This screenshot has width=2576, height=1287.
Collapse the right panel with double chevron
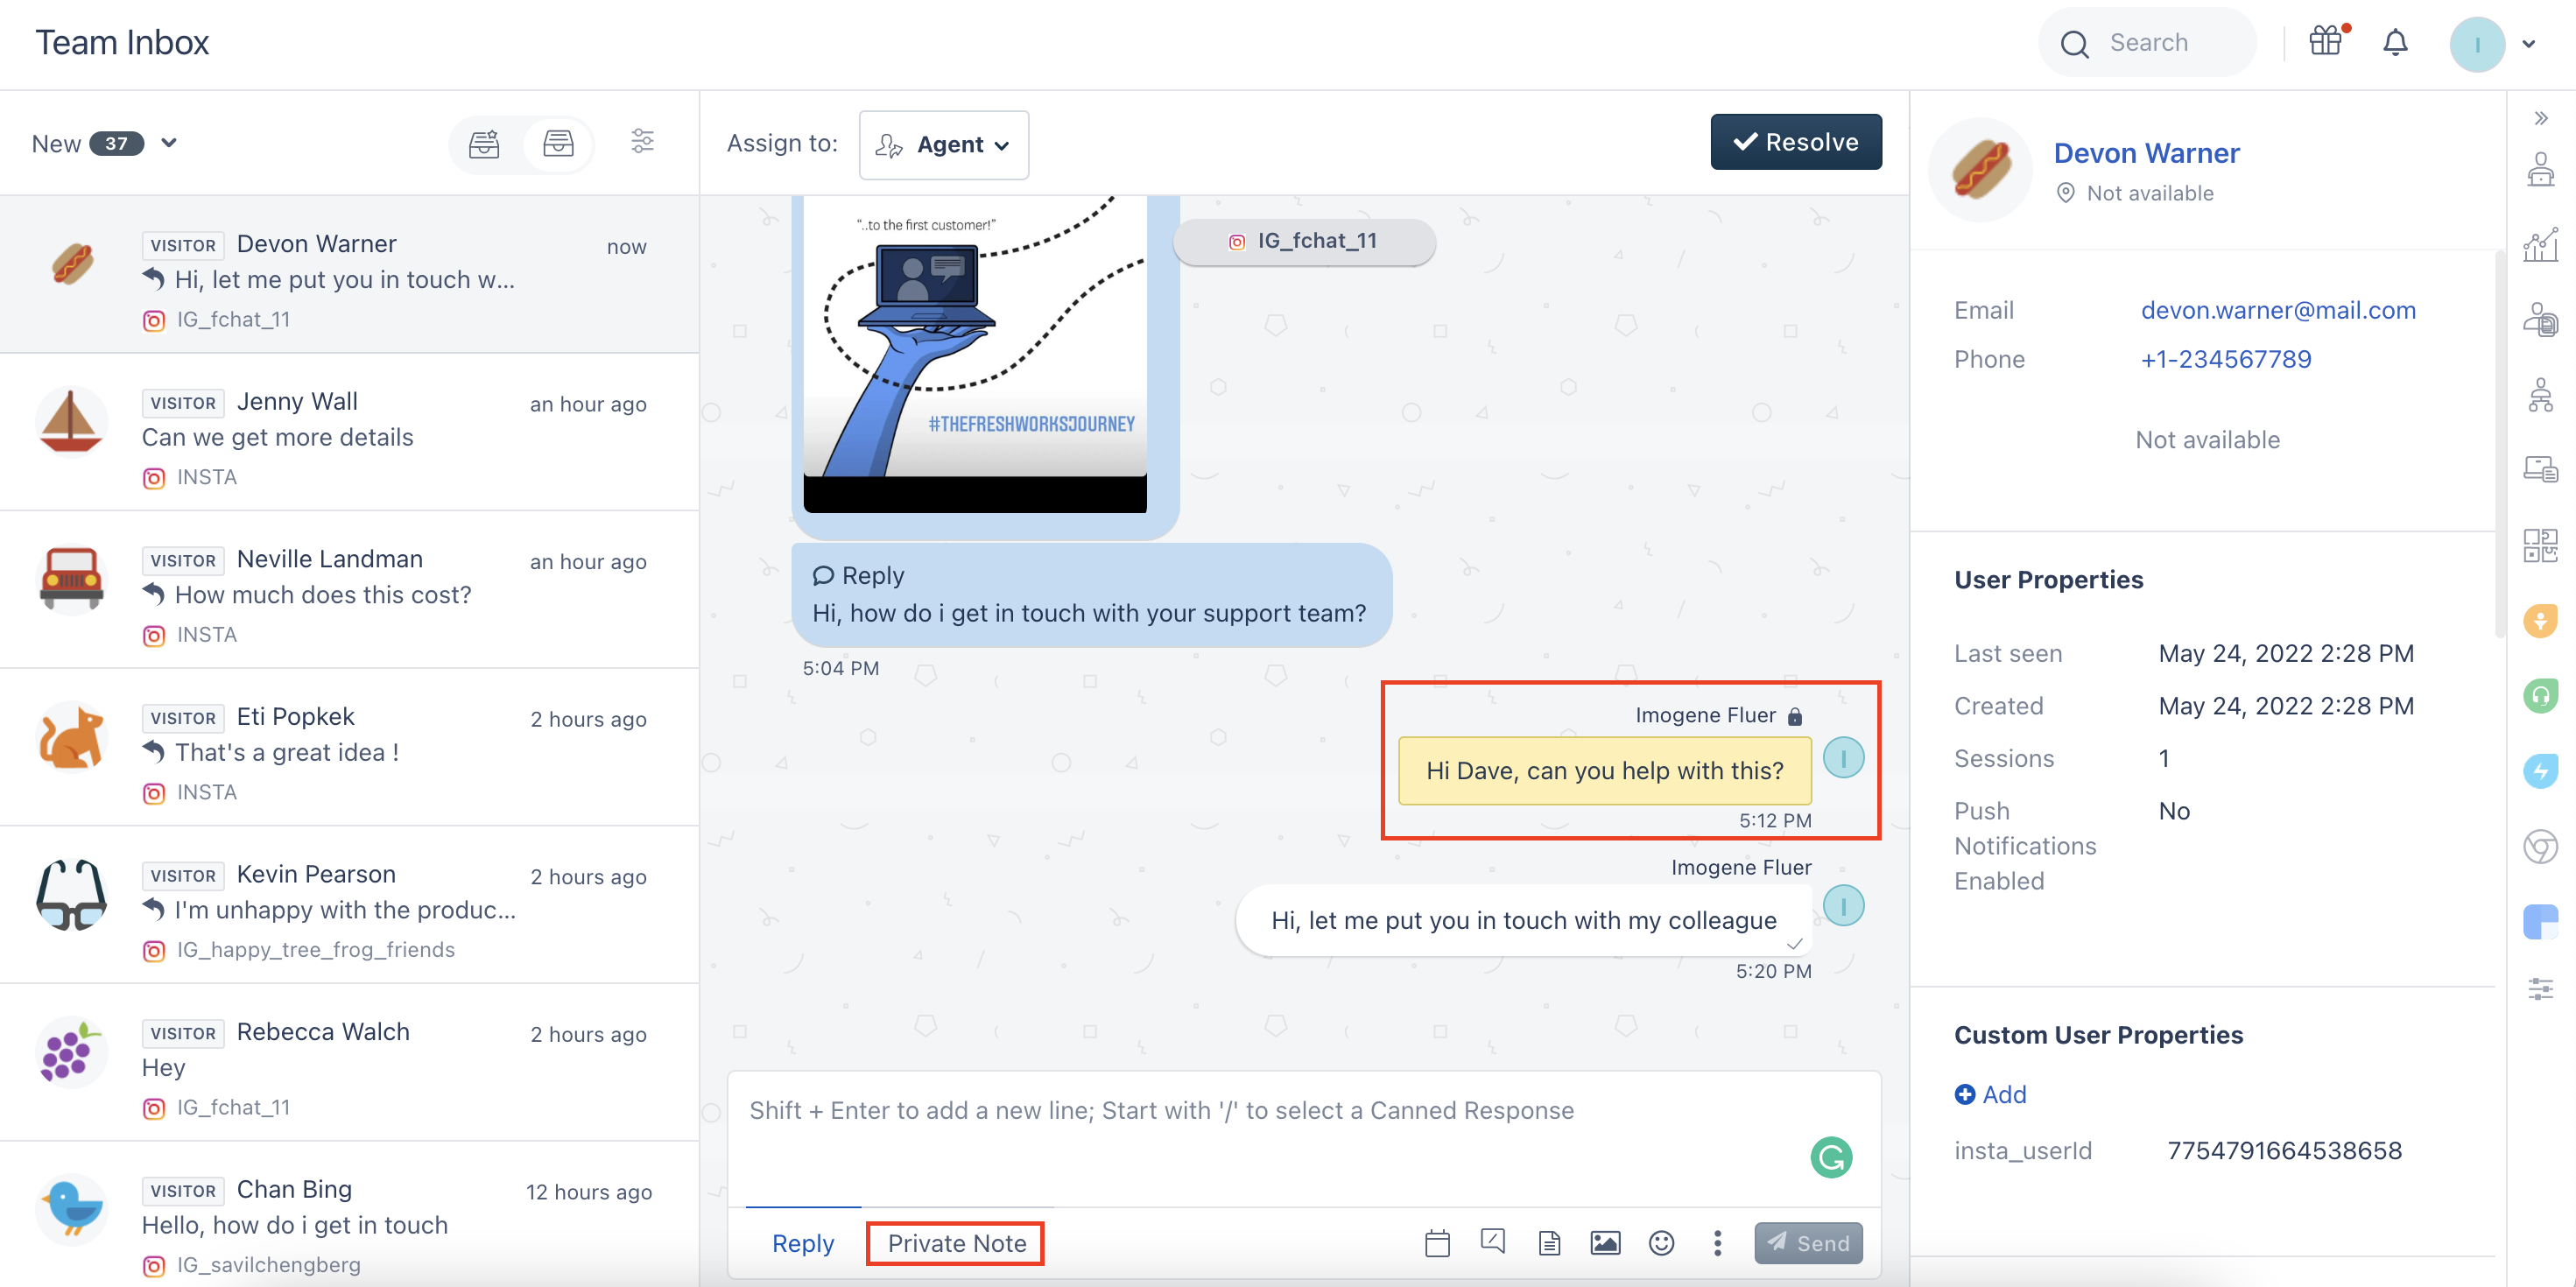tap(2541, 119)
